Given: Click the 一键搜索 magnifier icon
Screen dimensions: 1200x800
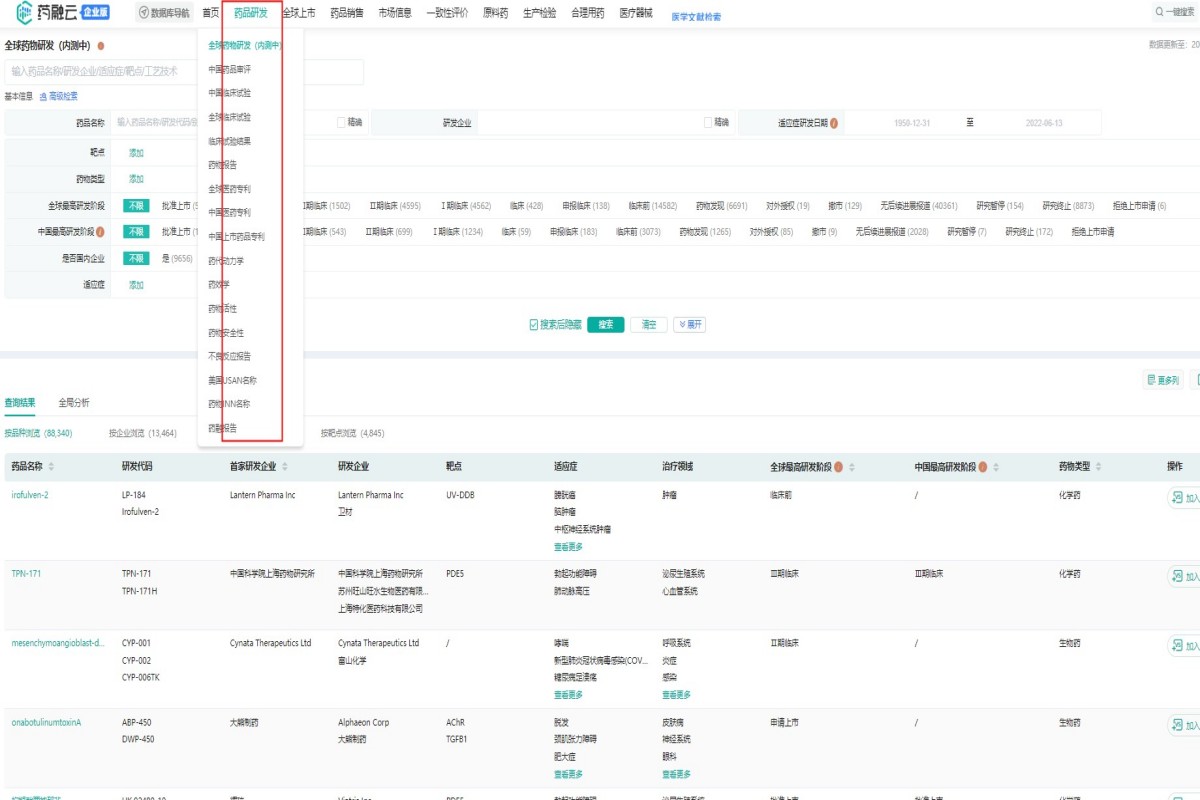Looking at the screenshot, I should 1160,13.
